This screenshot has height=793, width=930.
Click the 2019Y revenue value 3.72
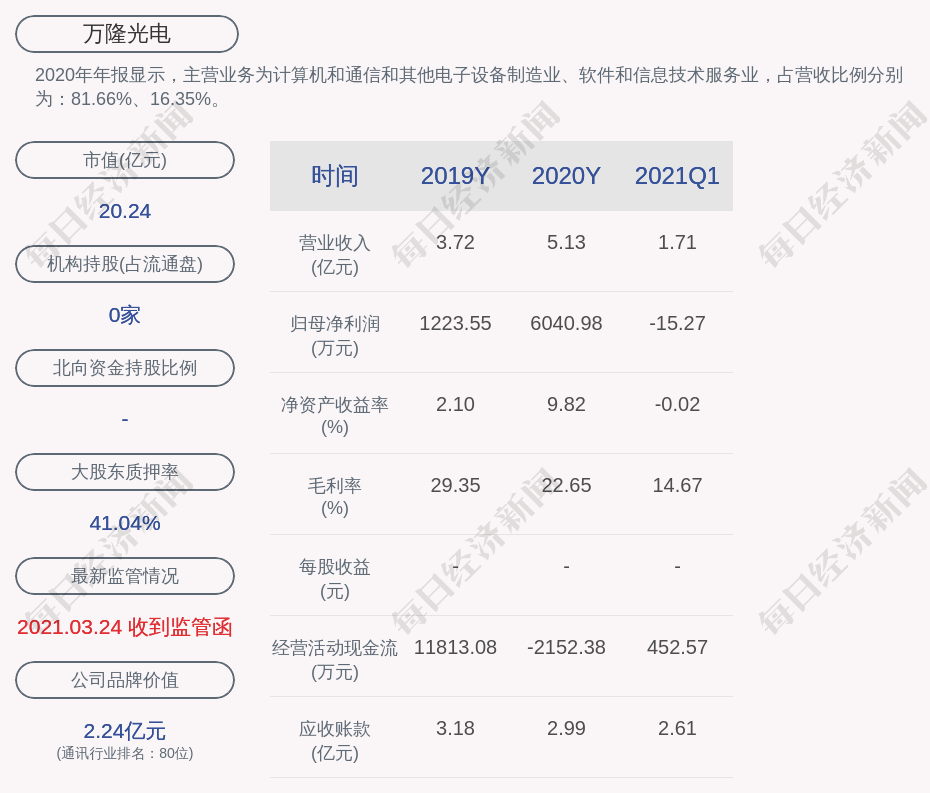(456, 243)
